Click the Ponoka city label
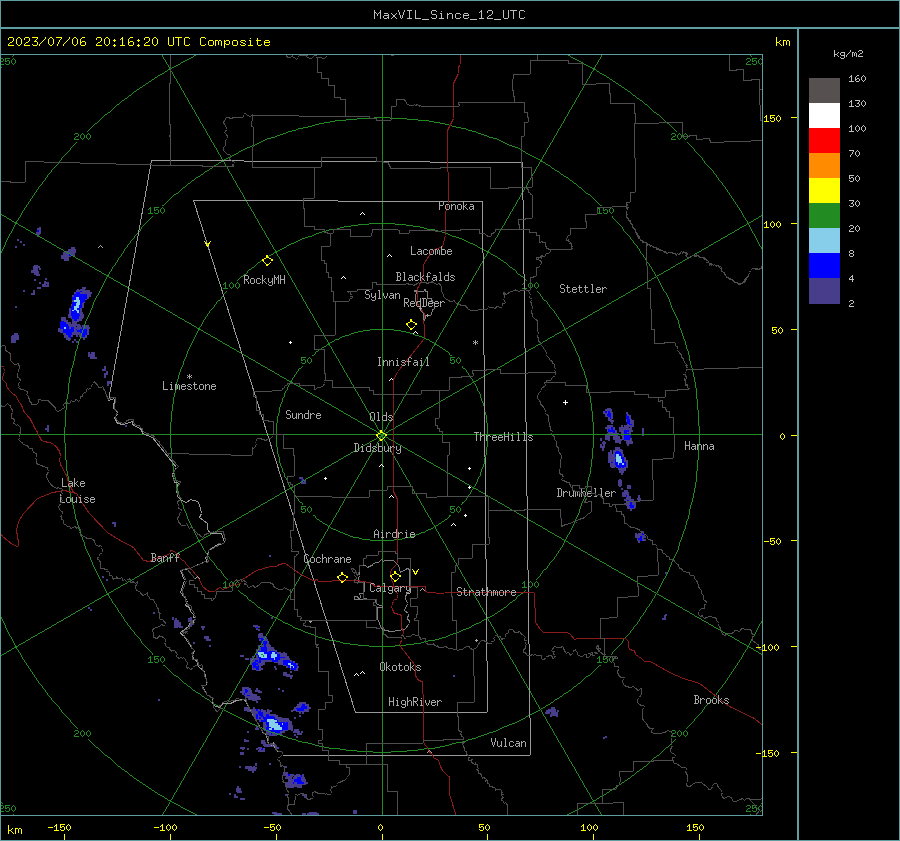Viewport: 900px width, 841px height. pyautogui.click(x=456, y=206)
